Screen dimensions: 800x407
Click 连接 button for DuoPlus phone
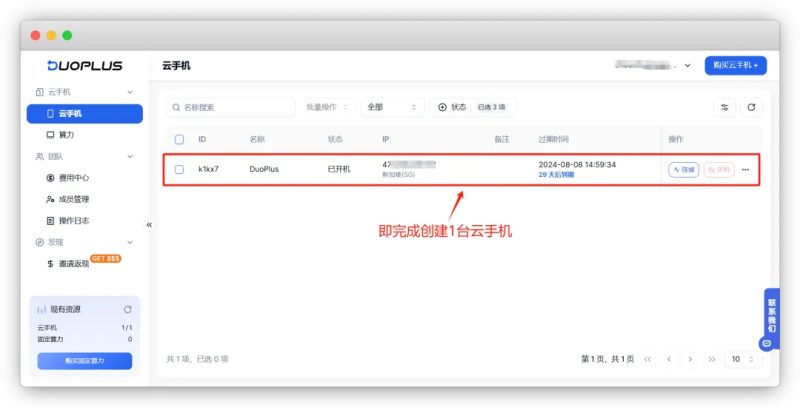click(x=684, y=170)
